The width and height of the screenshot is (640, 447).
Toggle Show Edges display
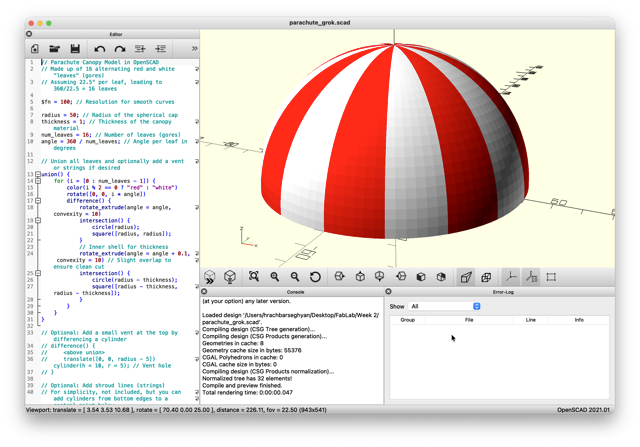551,277
